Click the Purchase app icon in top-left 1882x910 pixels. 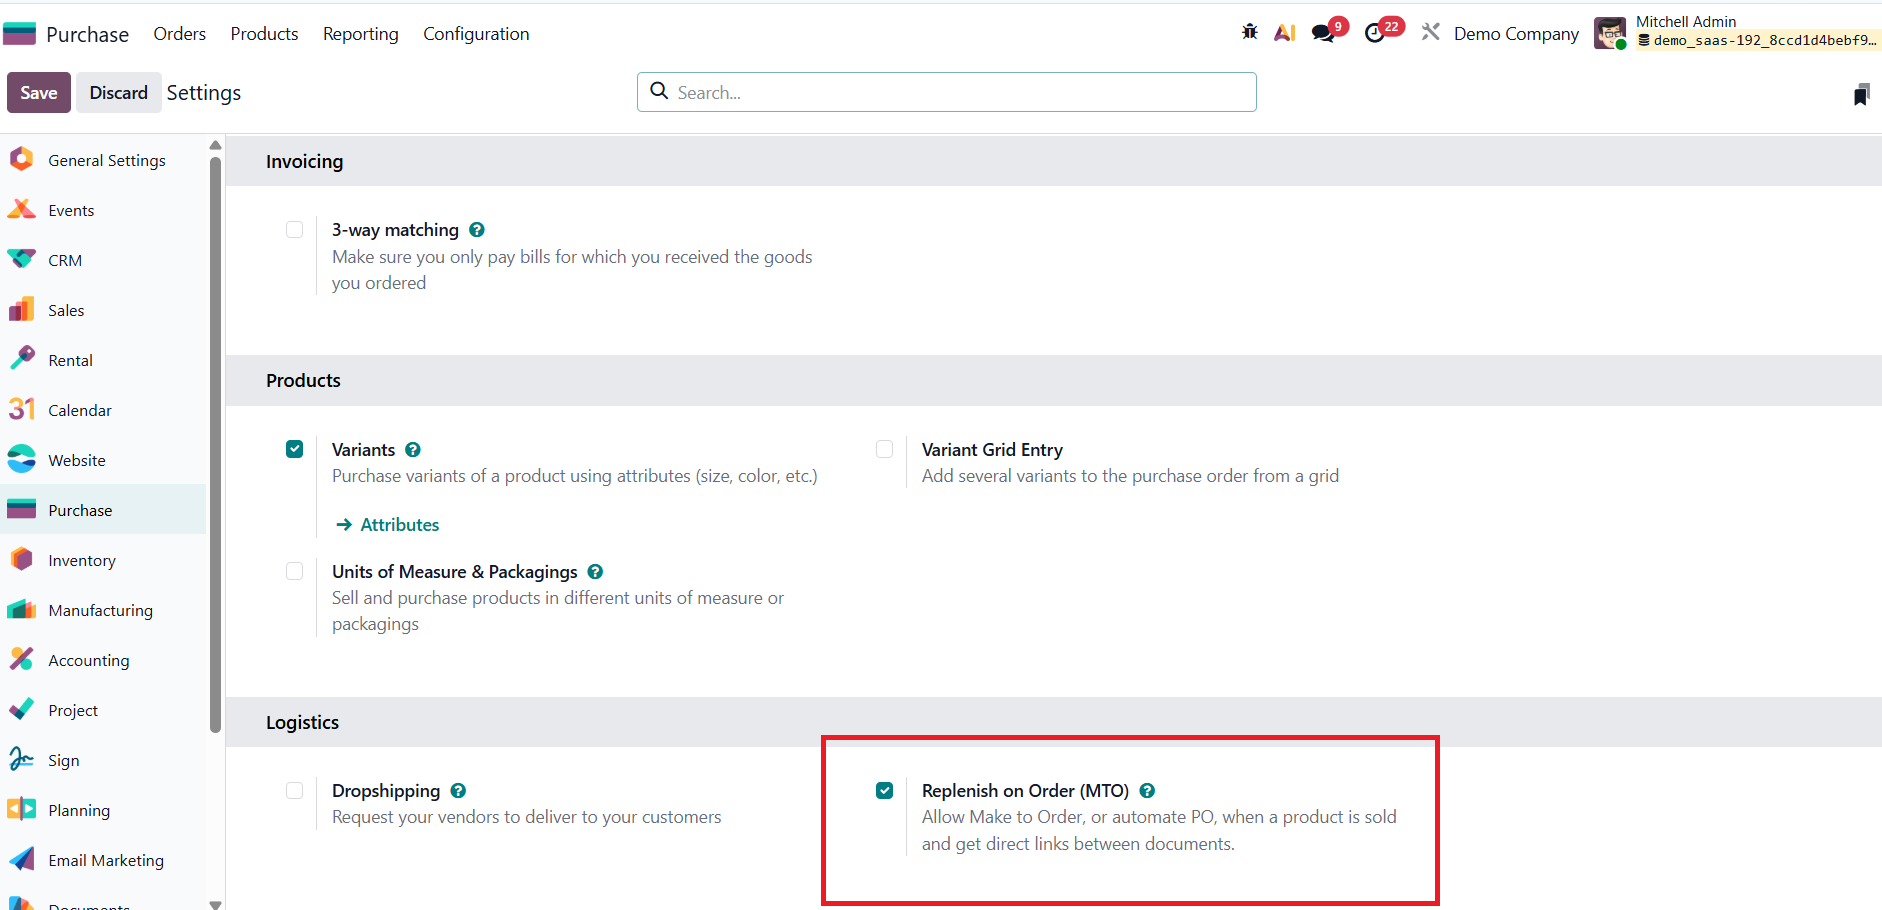[20, 34]
